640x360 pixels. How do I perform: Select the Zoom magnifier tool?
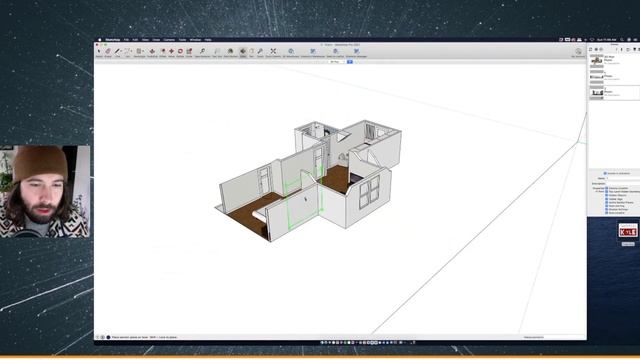point(260,51)
